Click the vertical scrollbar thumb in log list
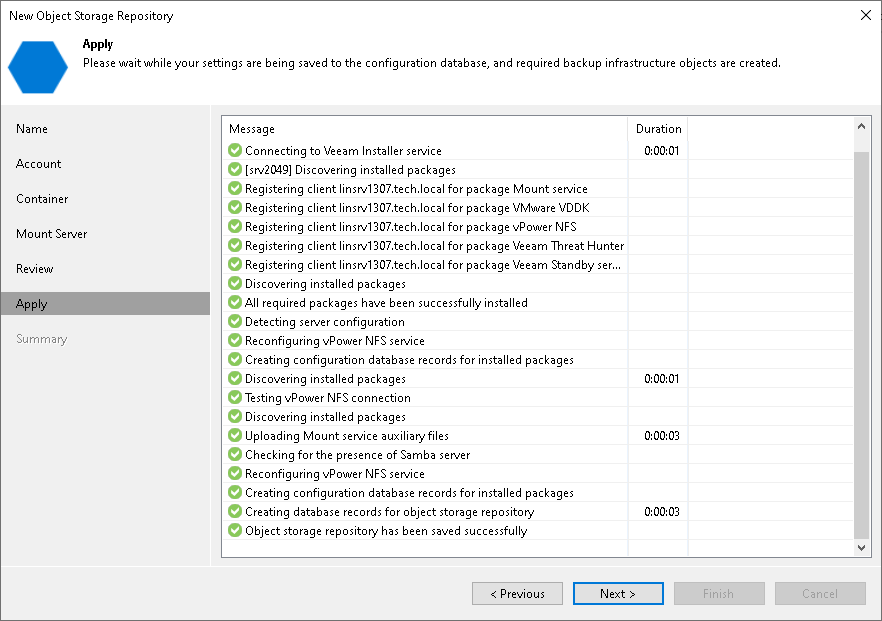Screen dimensions: 882x621 [x=861, y=345]
